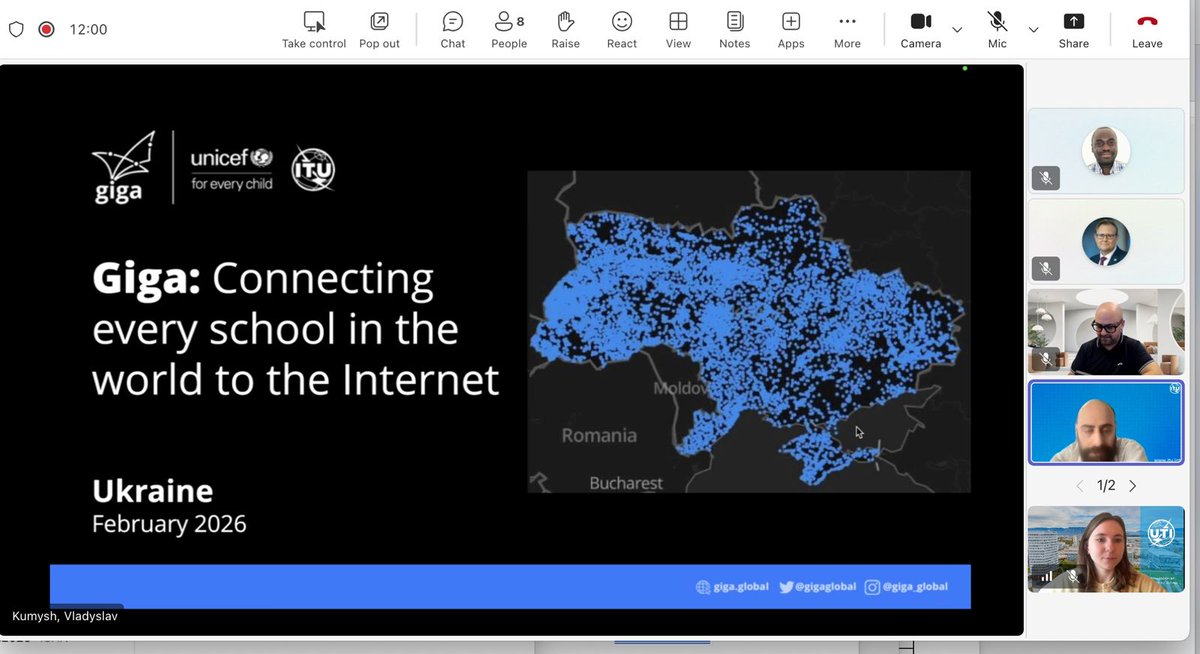Select the first participant video tile
Viewport: 1200px width, 654px height.
point(1106,151)
